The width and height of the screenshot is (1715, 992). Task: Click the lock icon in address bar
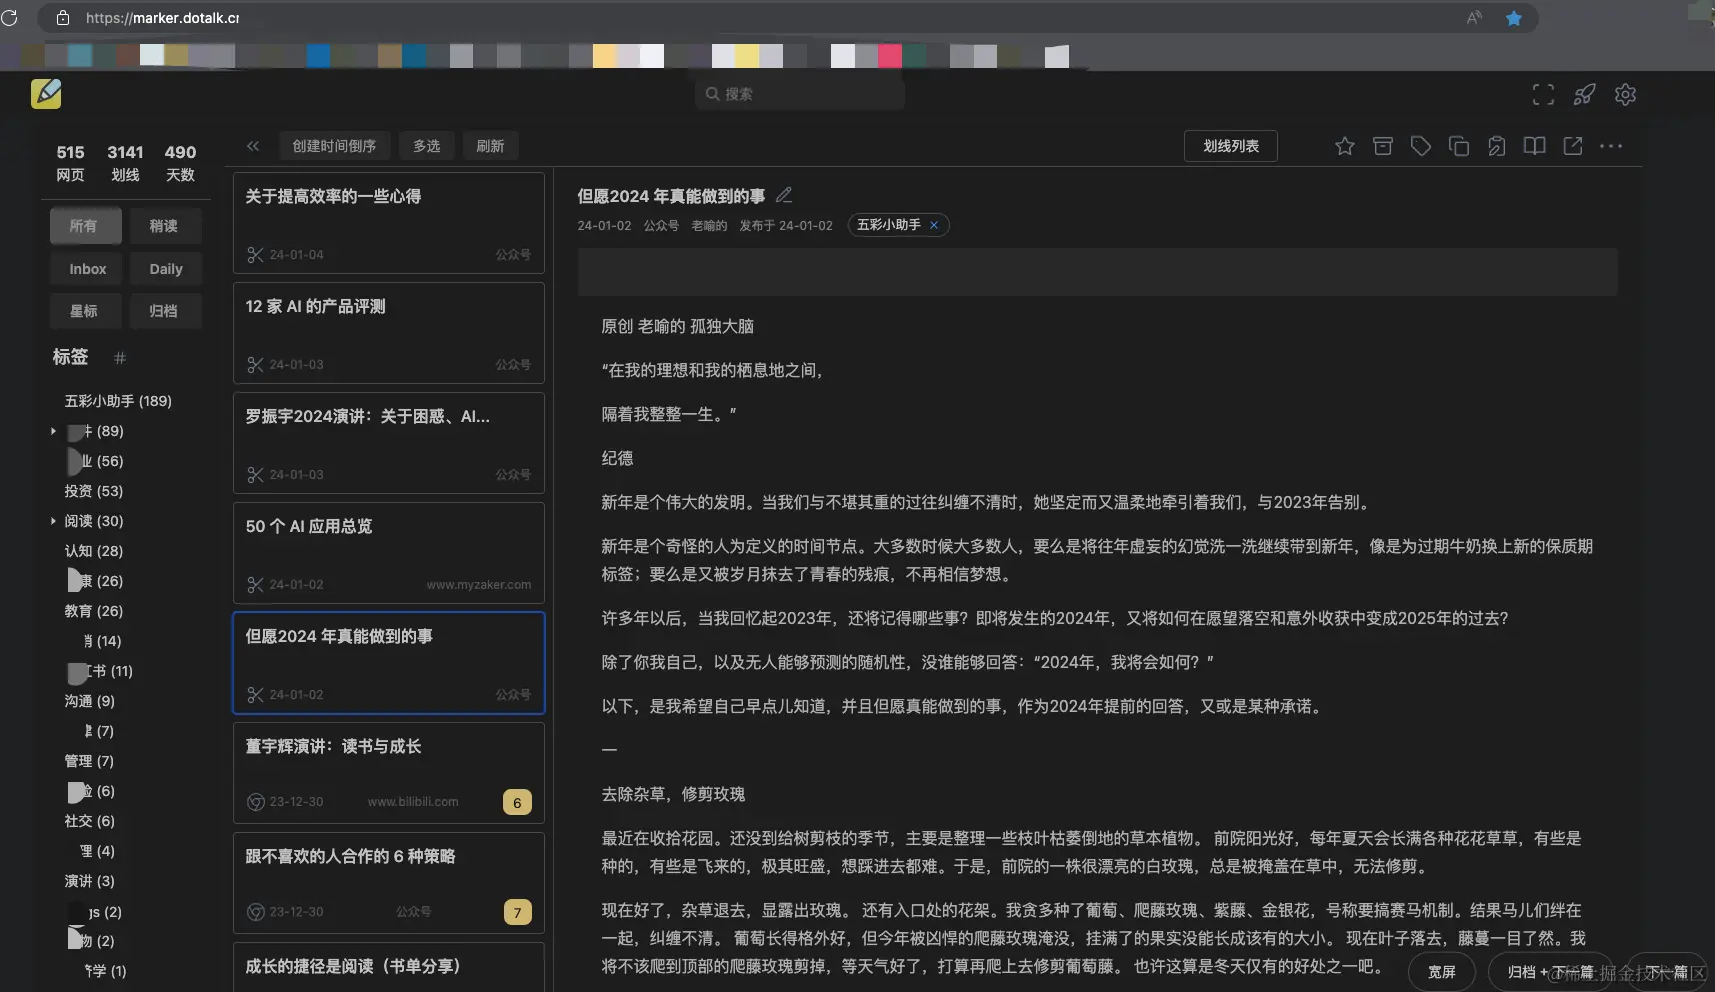pos(62,18)
